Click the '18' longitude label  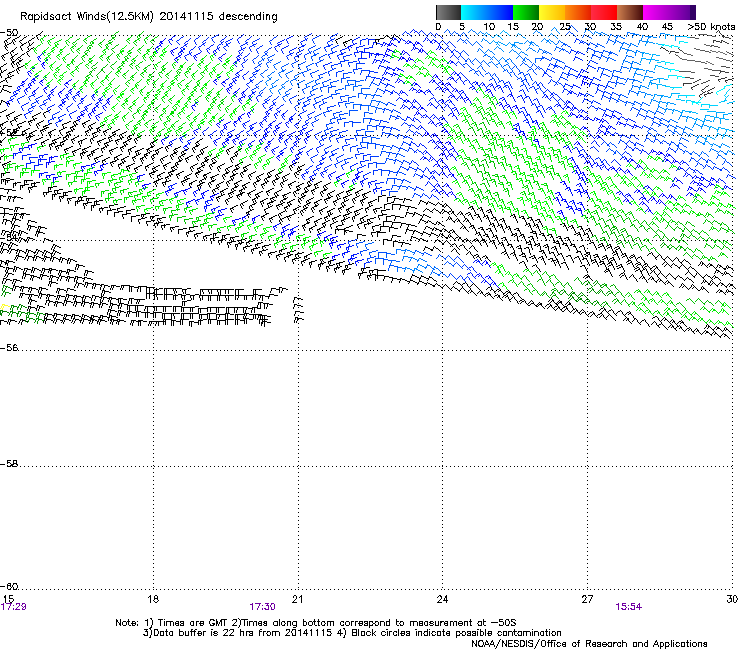click(153, 599)
